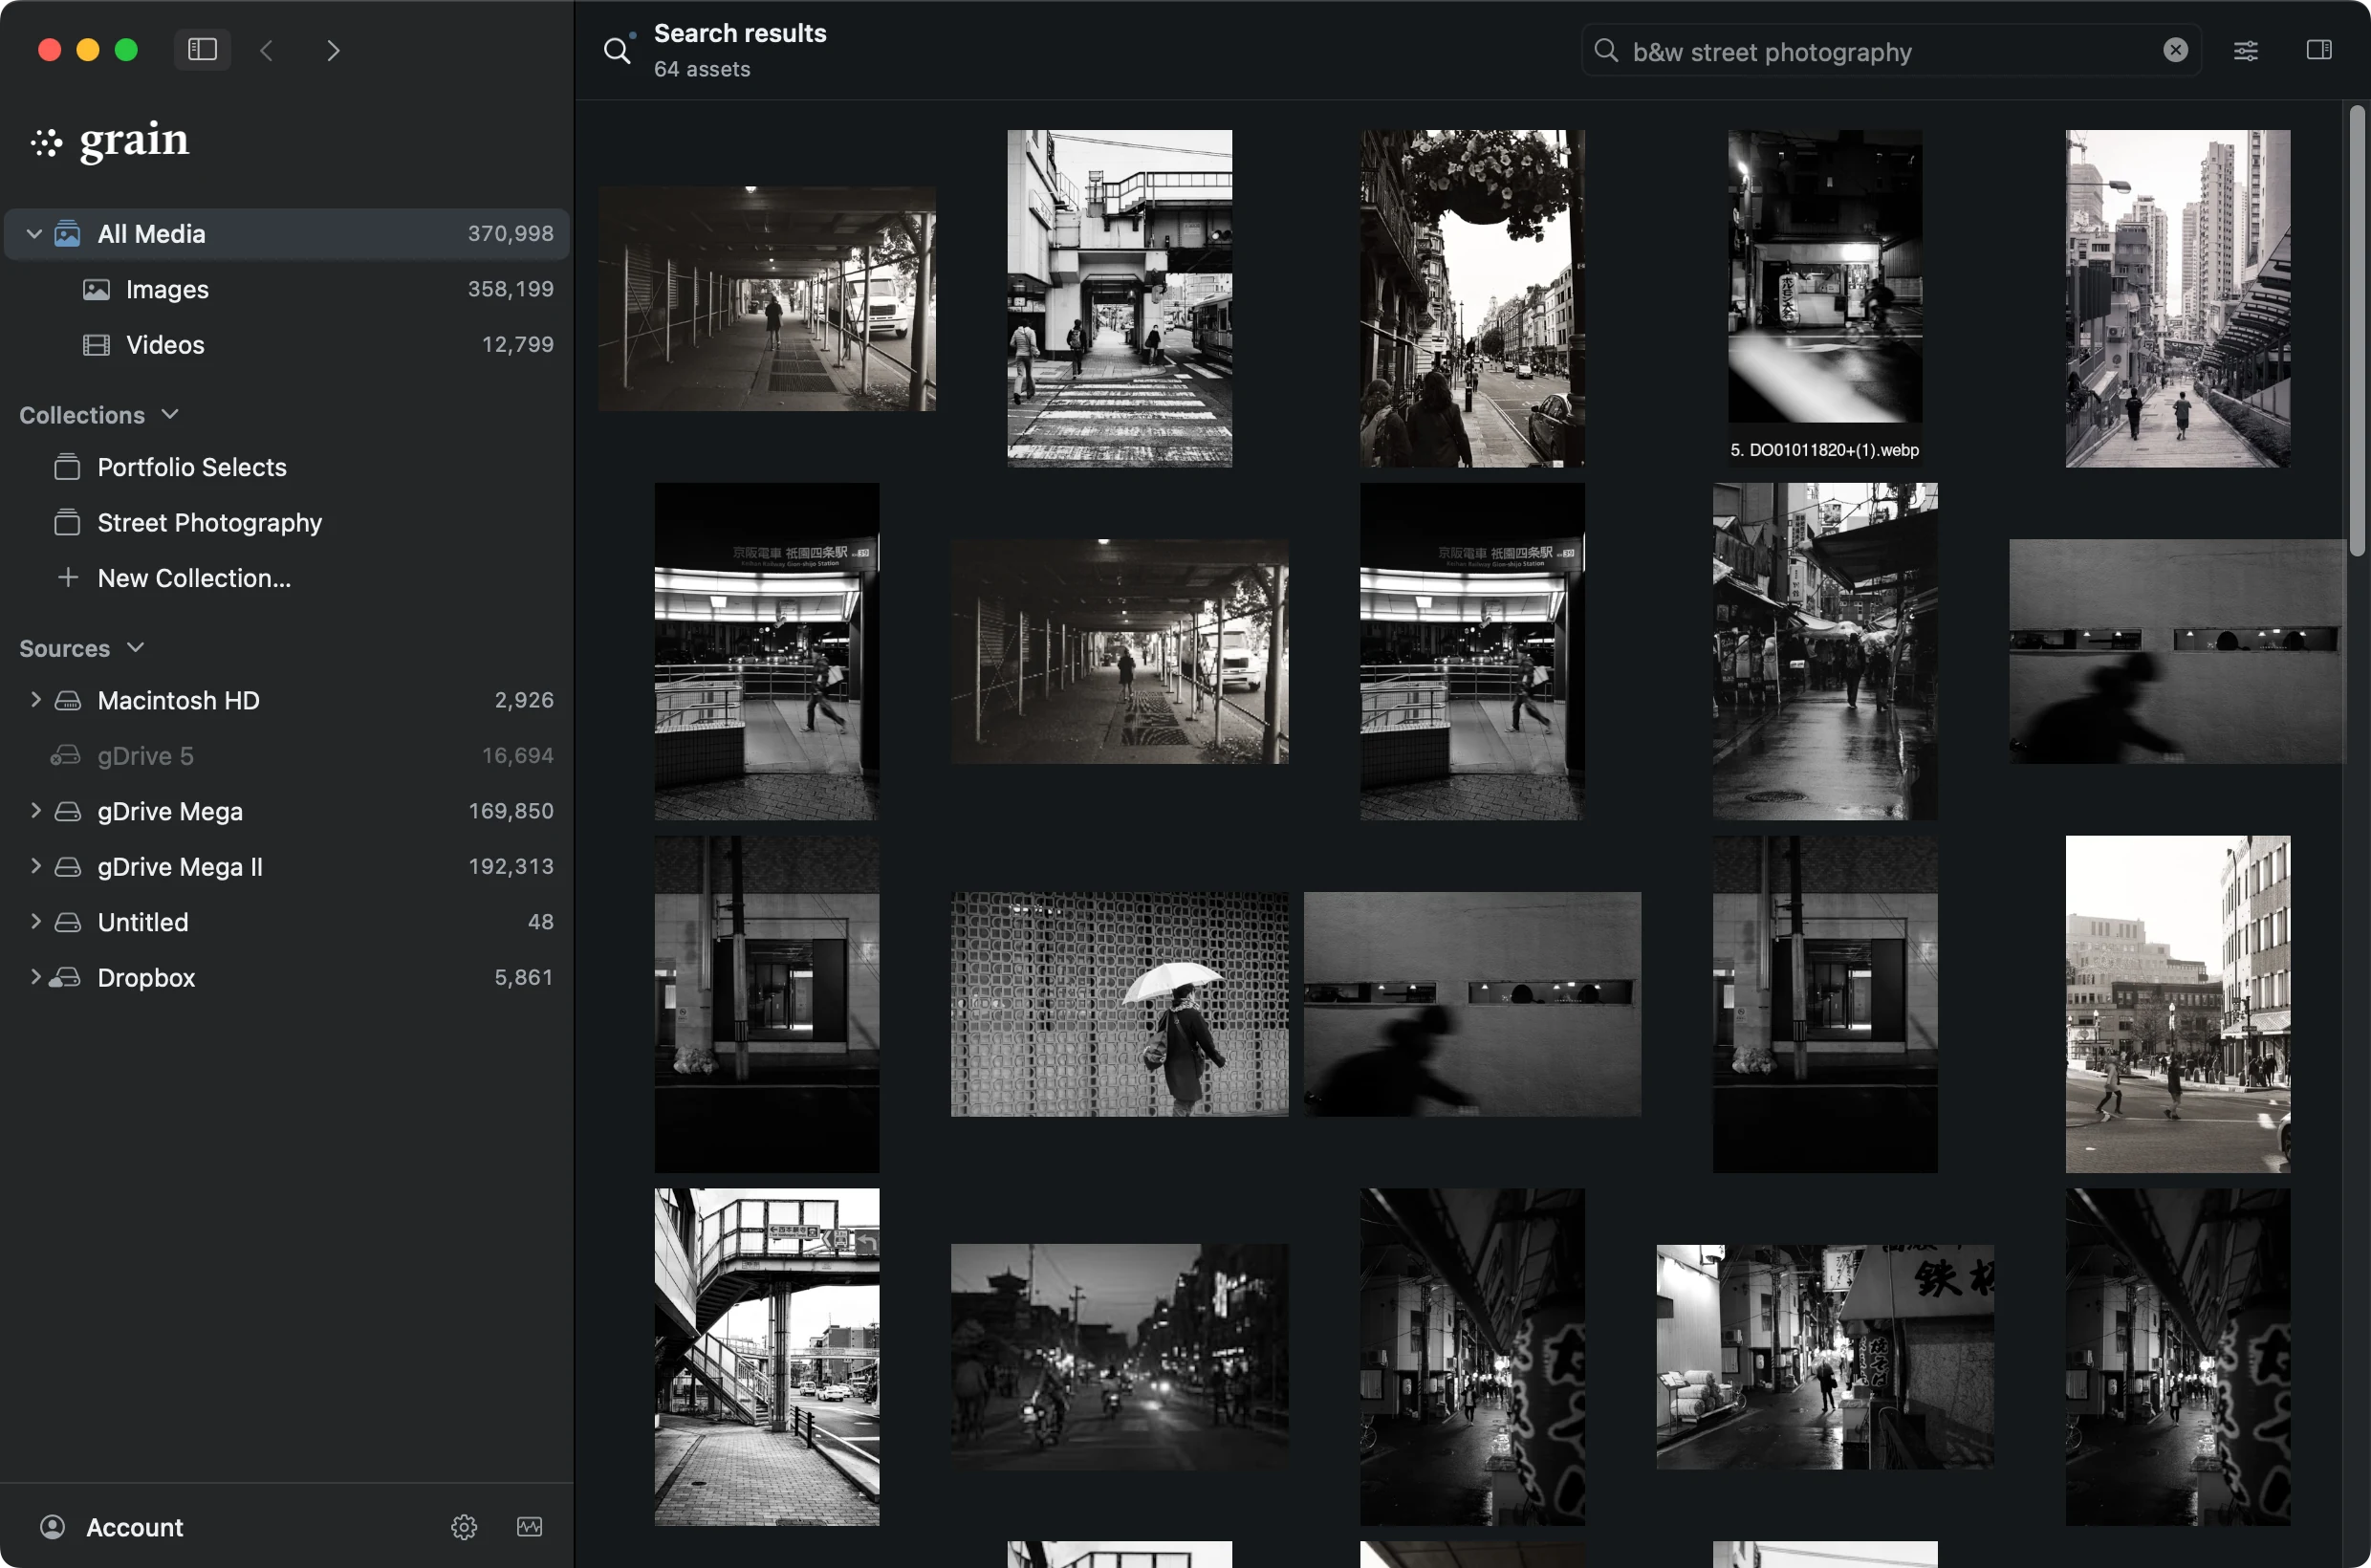The image size is (2371, 1568).
Task: Select the zebra crossing street photo
Action: click(x=1119, y=298)
